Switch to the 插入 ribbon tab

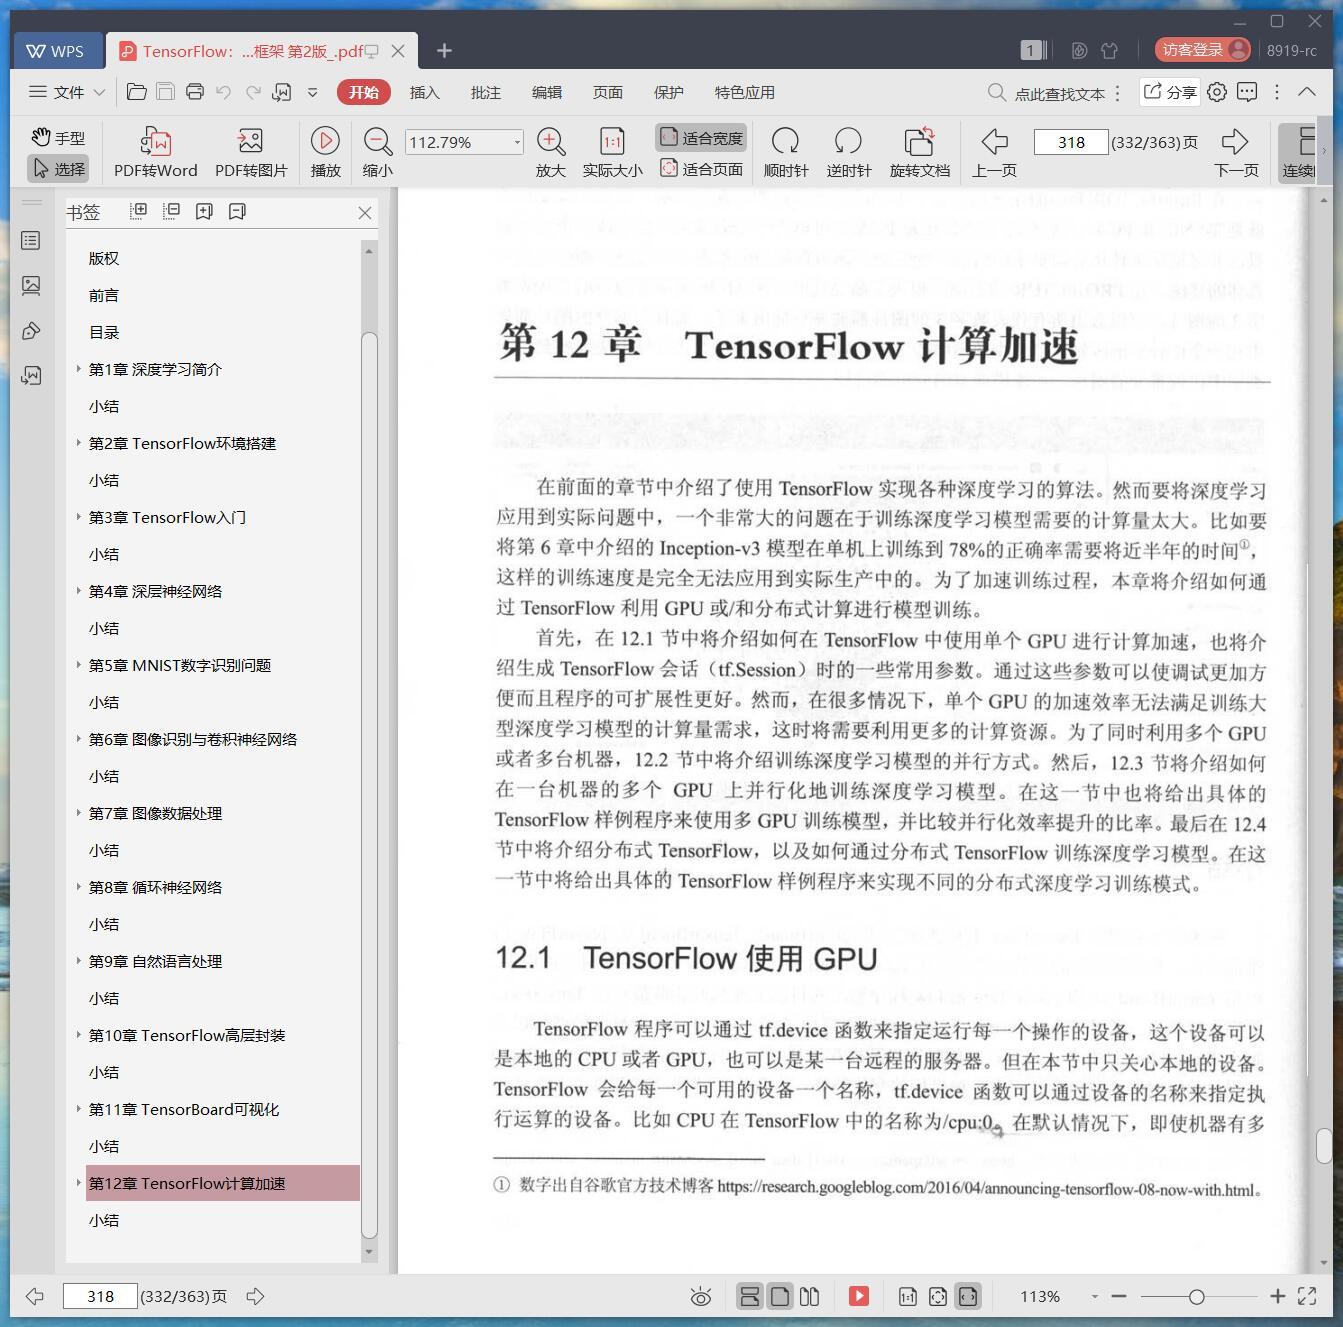424,92
